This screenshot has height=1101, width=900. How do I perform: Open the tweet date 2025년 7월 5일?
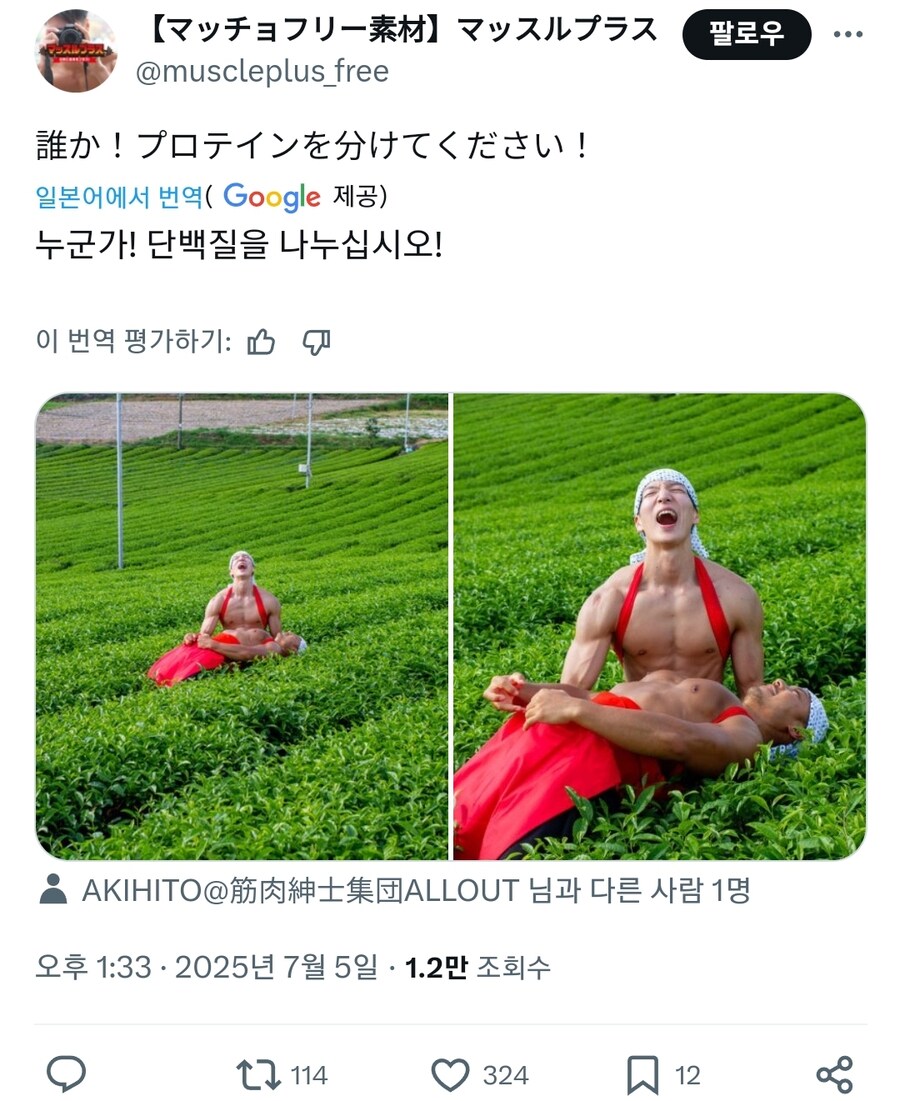(x=276, y=968)
